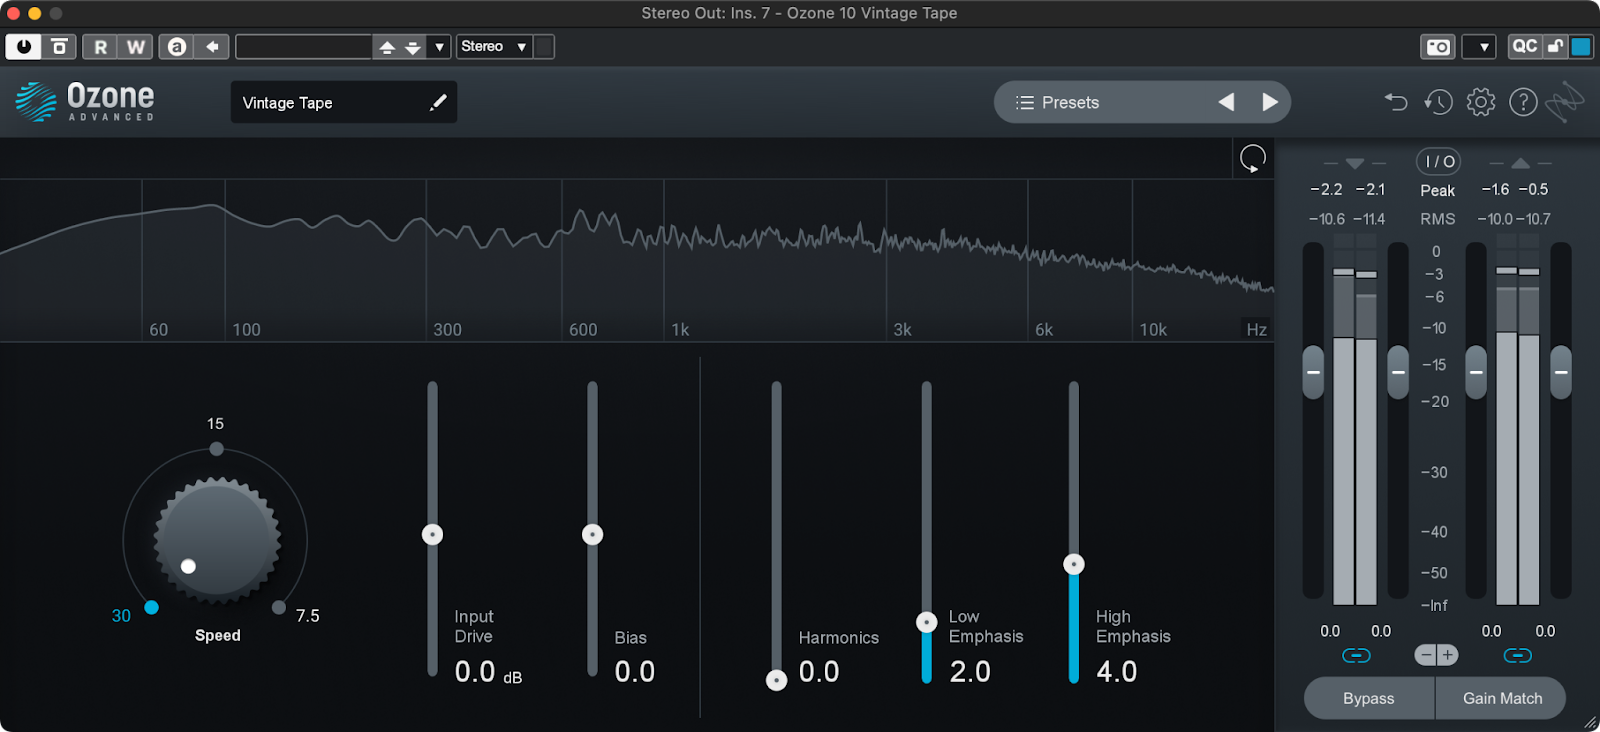The image size is (1600, 732).
Task: Click the output peak up-arrow indicator
Action: tap(1521, 163)
